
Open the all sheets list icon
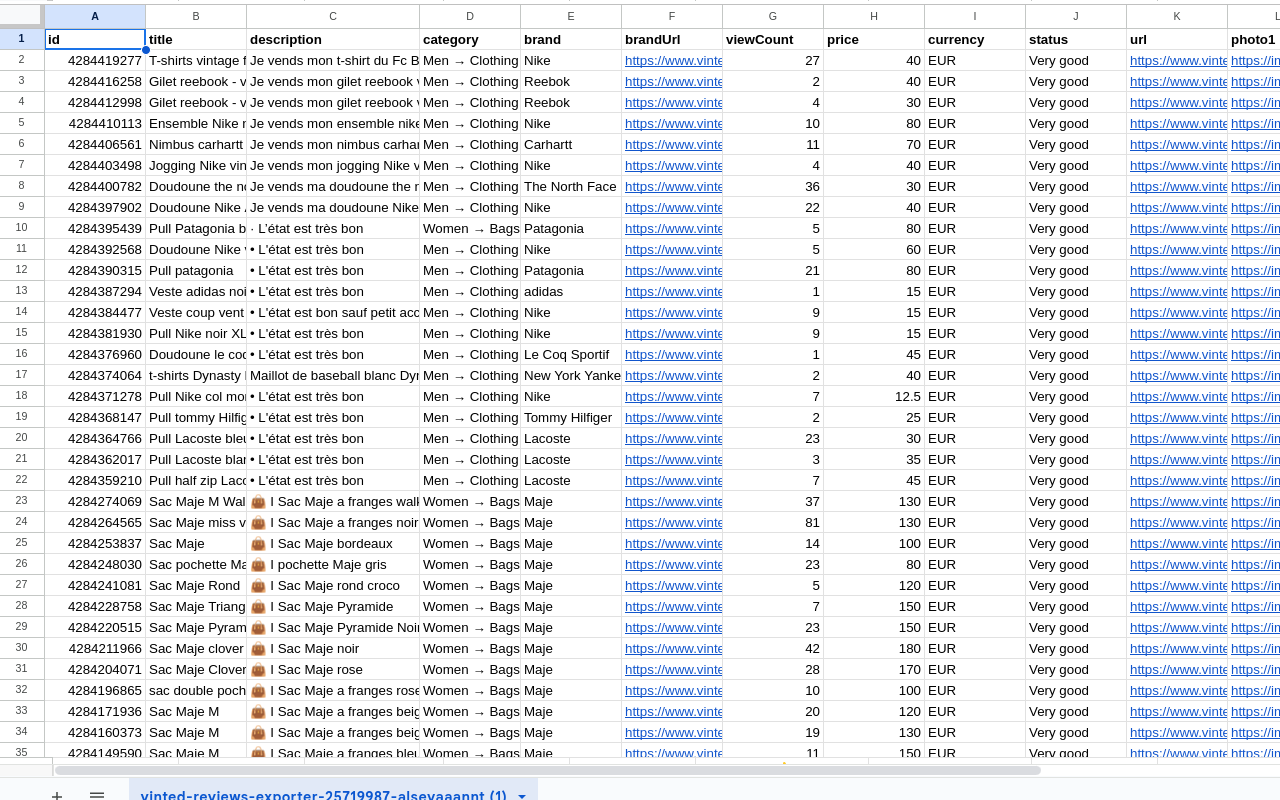(97, 796)
